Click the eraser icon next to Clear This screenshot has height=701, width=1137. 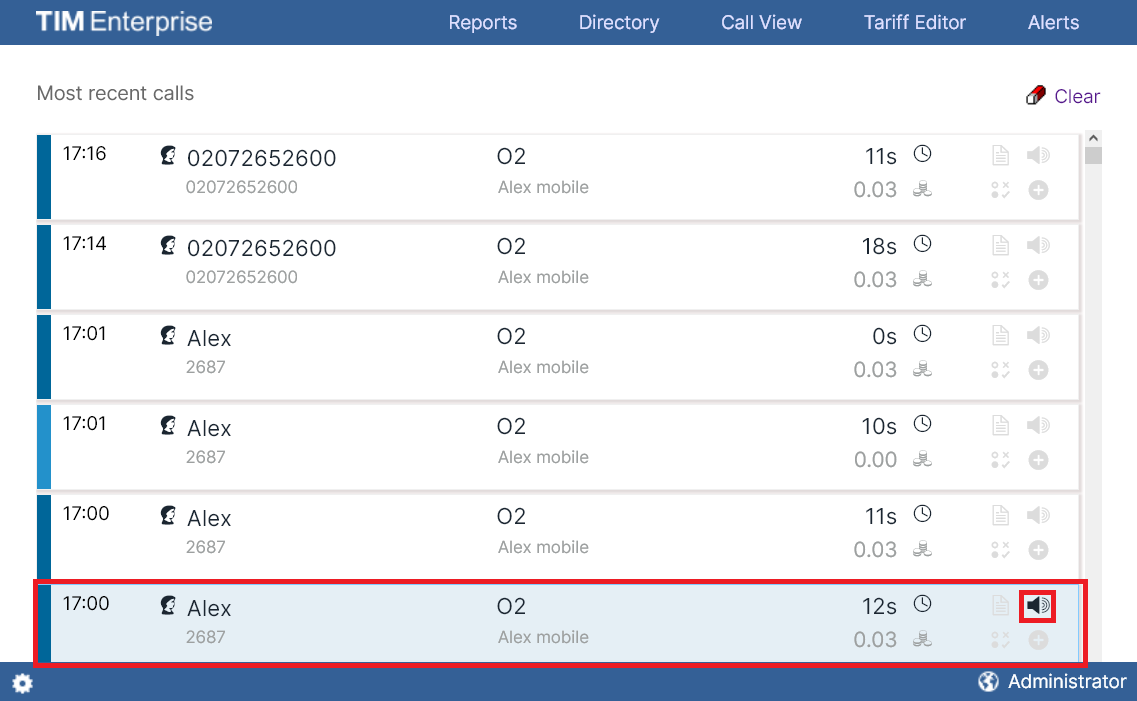tap(1036, 96)
